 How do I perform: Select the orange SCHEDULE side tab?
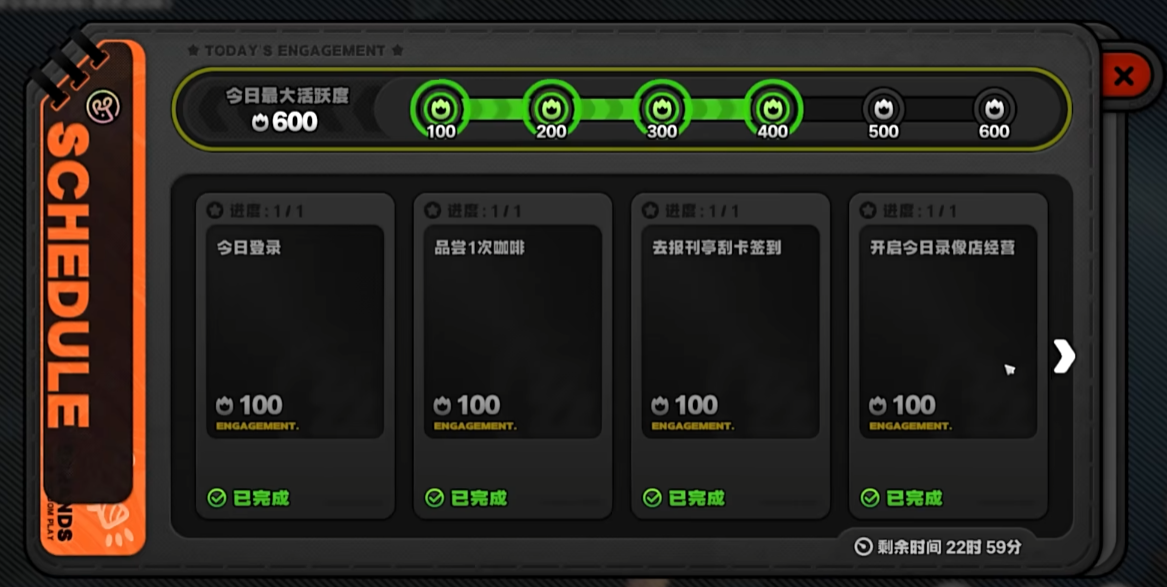tap(93, 298)
